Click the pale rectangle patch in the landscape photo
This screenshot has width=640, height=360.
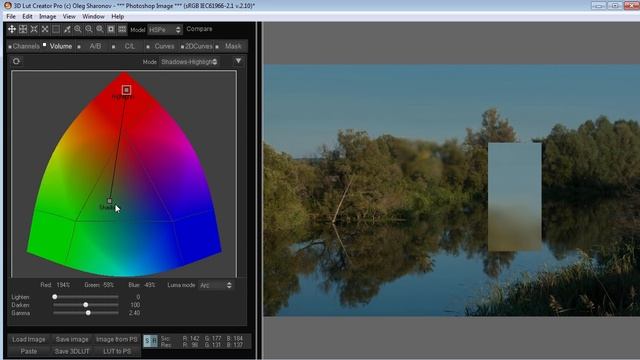coord(515,196)
